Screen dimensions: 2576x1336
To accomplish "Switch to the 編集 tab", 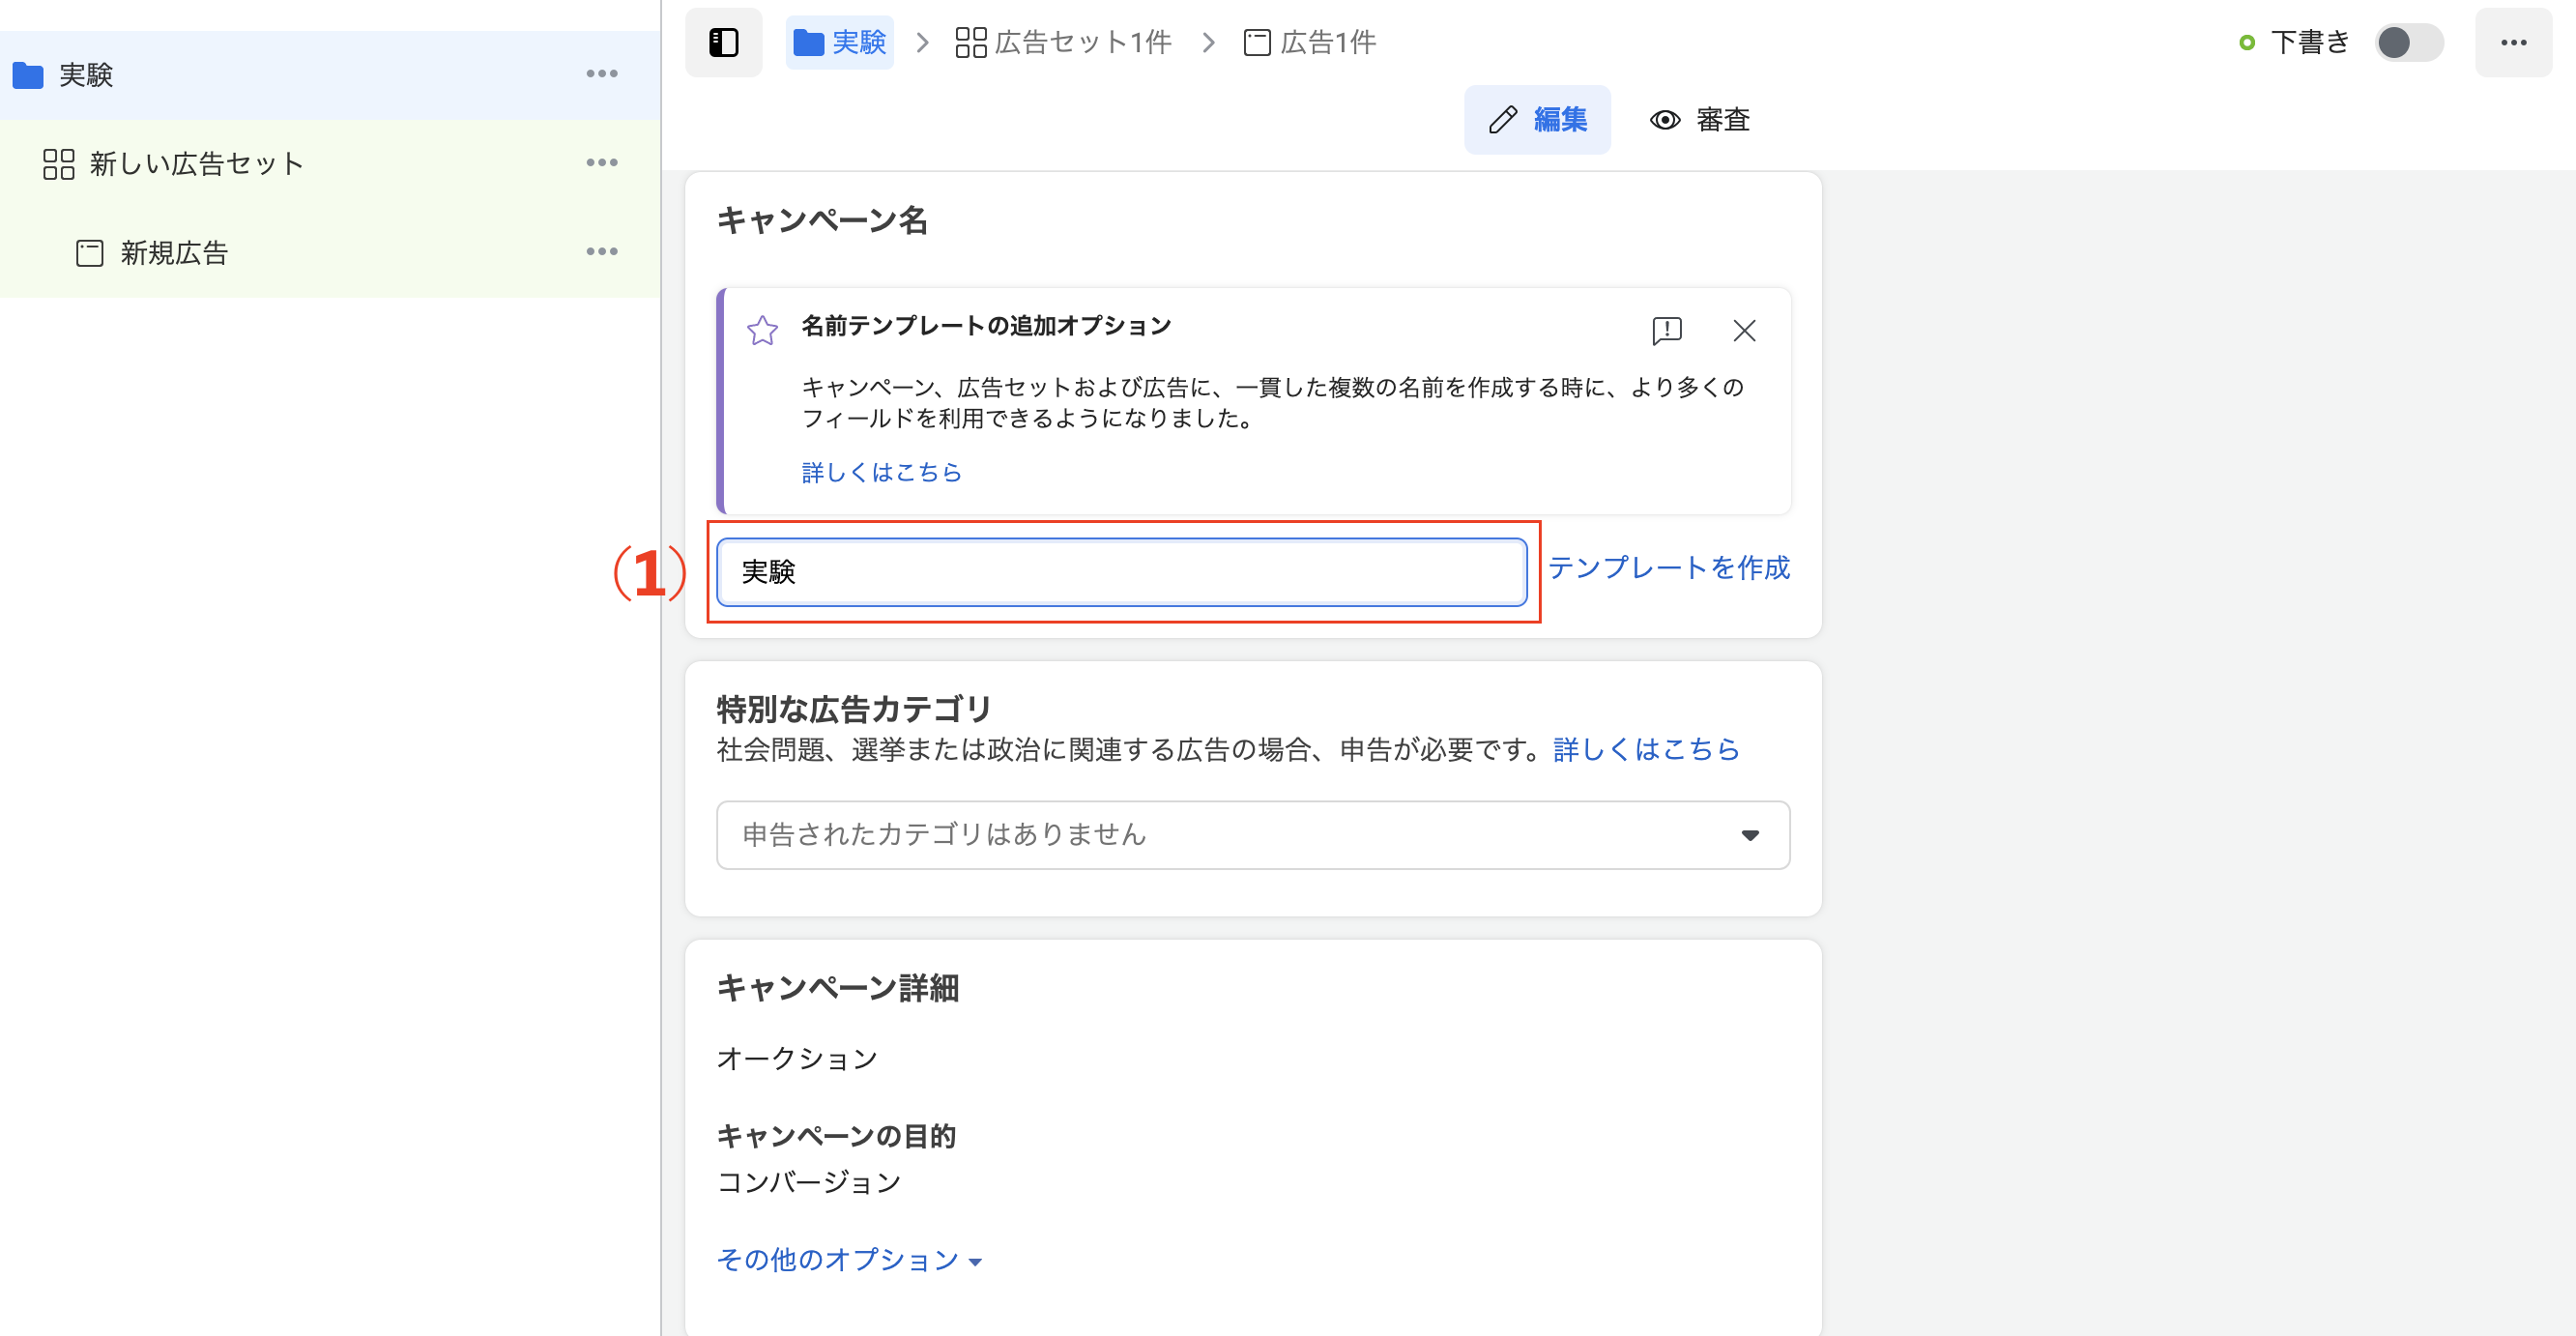I will point(1537,120).
